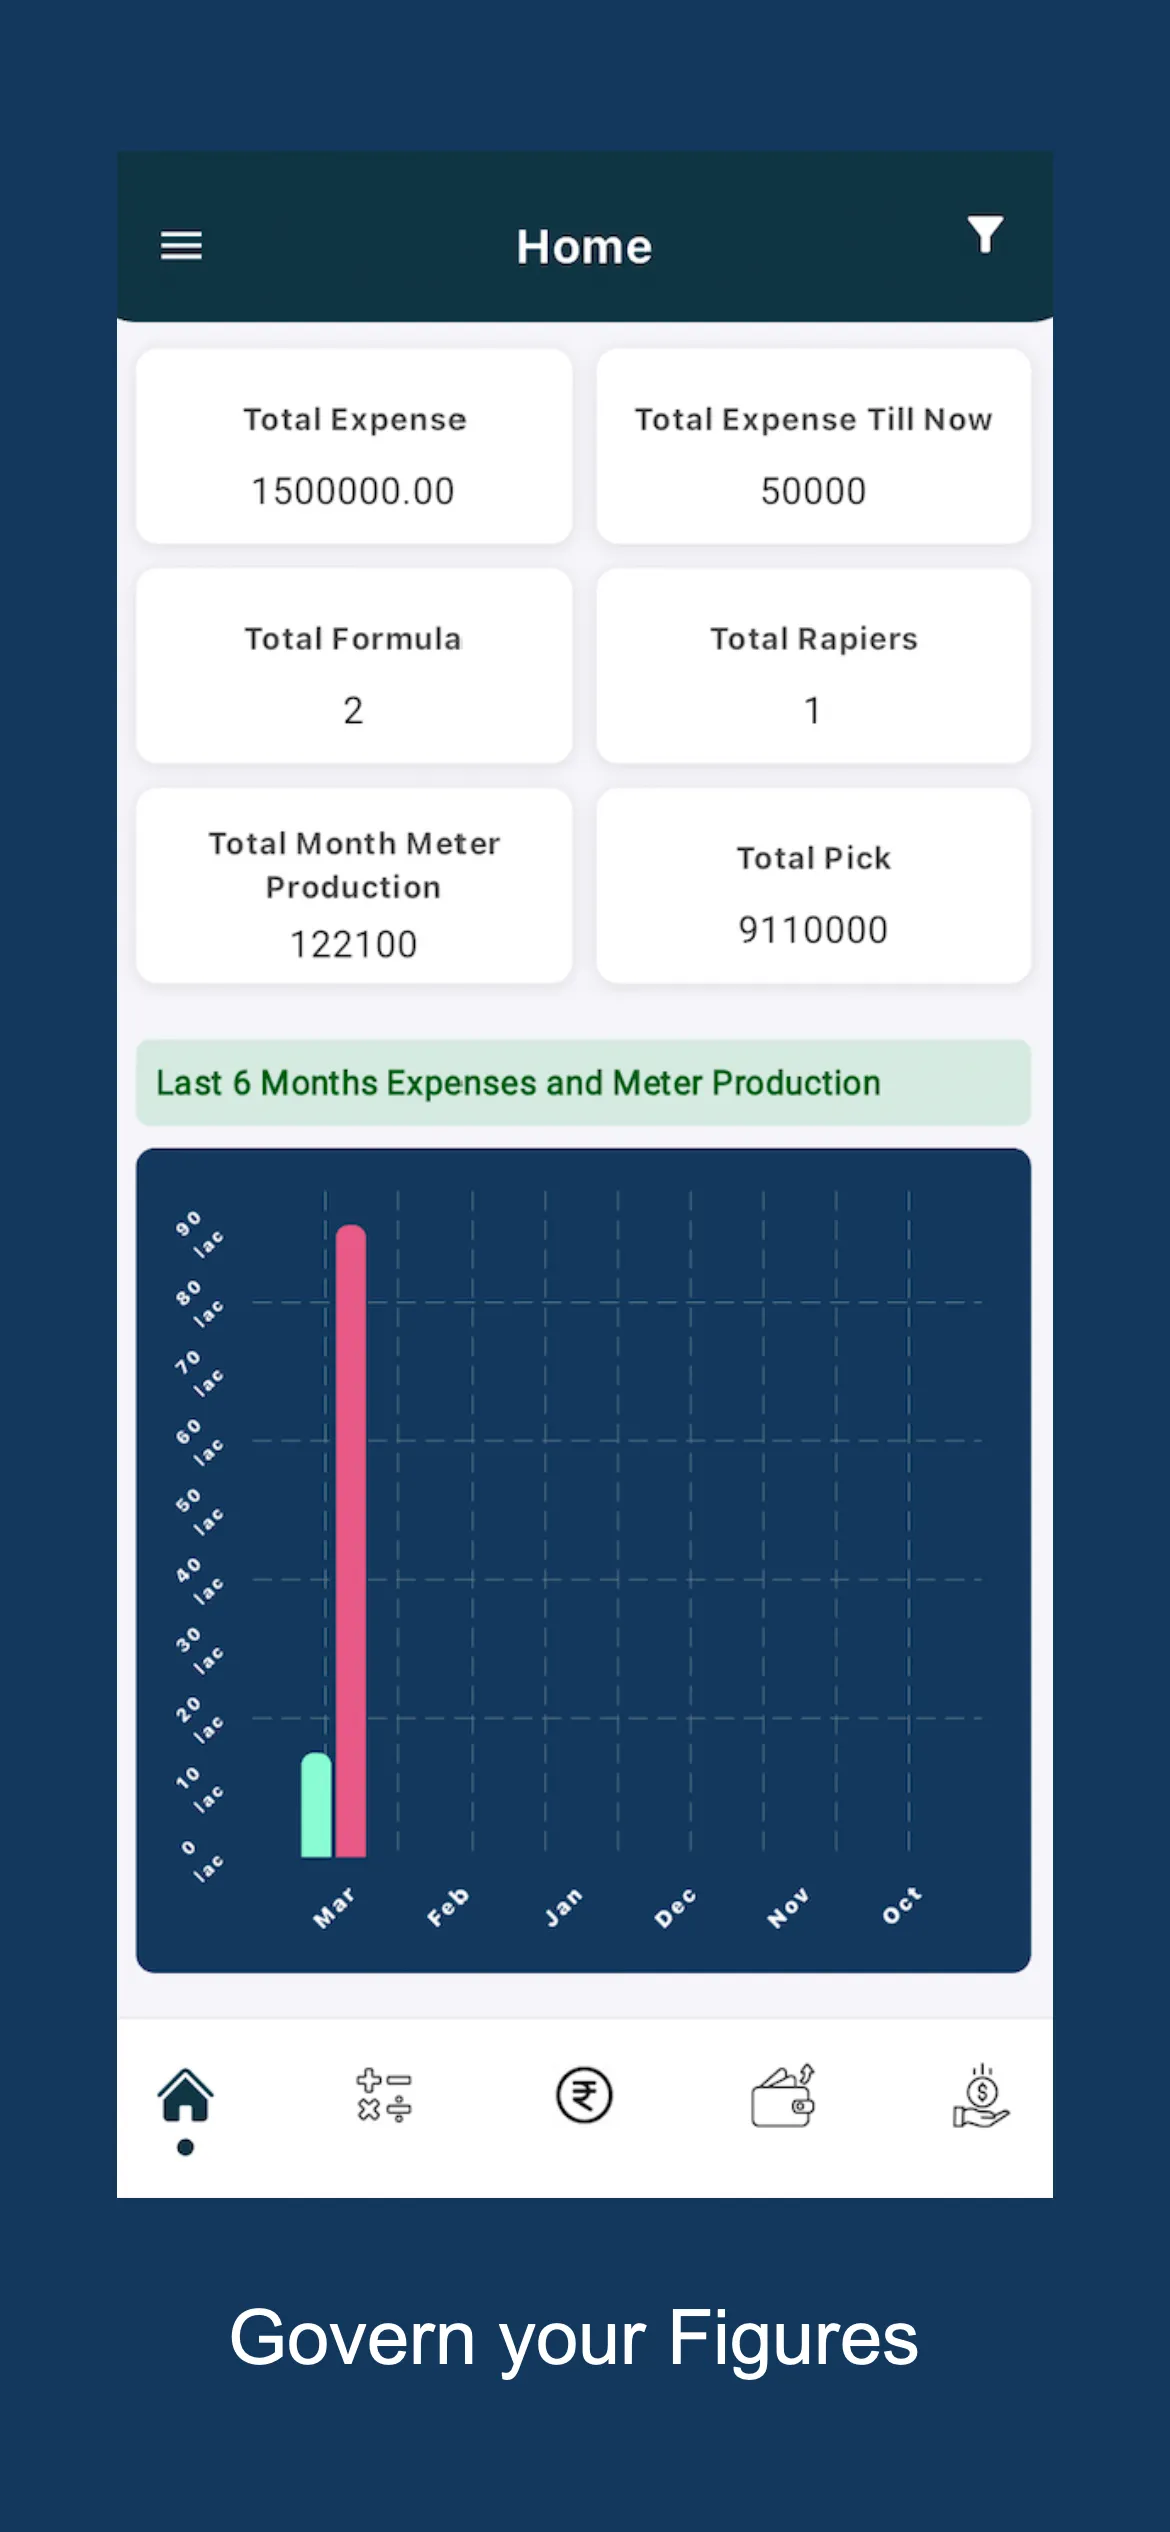The width and height of the screenshot is (1170, 2532).
Task: Open the hamburger navigation menu
Action: click(181, 245)
